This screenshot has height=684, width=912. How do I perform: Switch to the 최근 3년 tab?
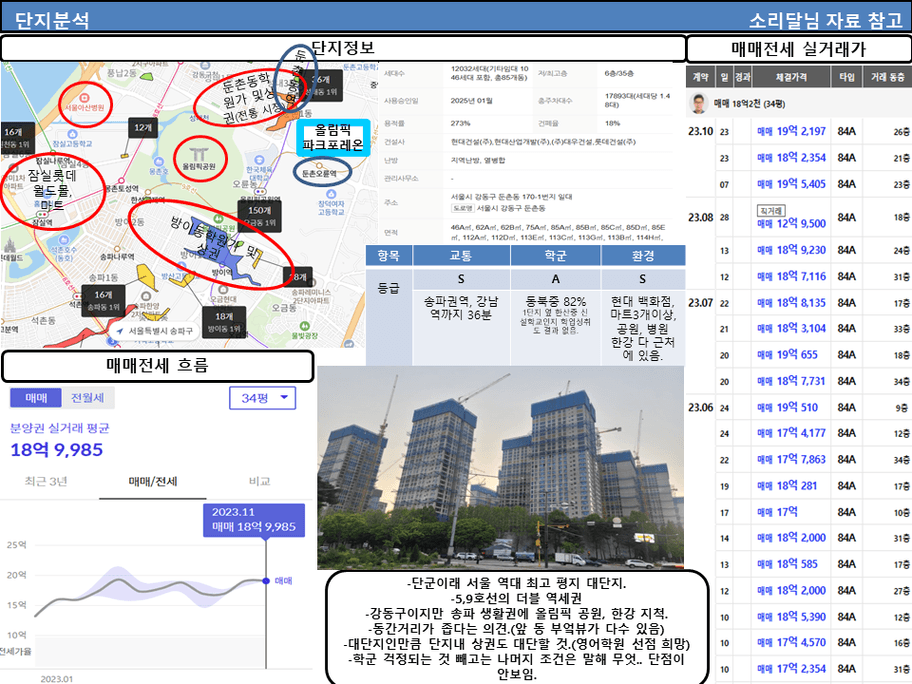coord(46,482)
